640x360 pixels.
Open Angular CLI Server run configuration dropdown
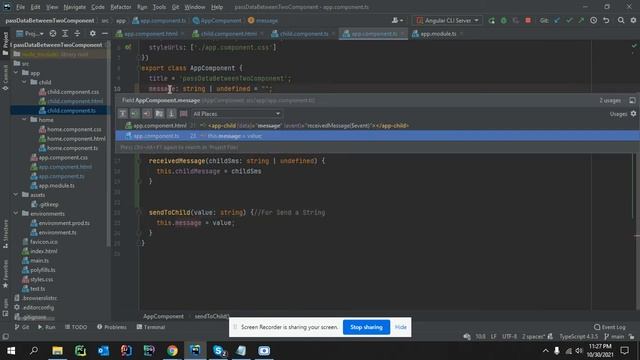447,20
